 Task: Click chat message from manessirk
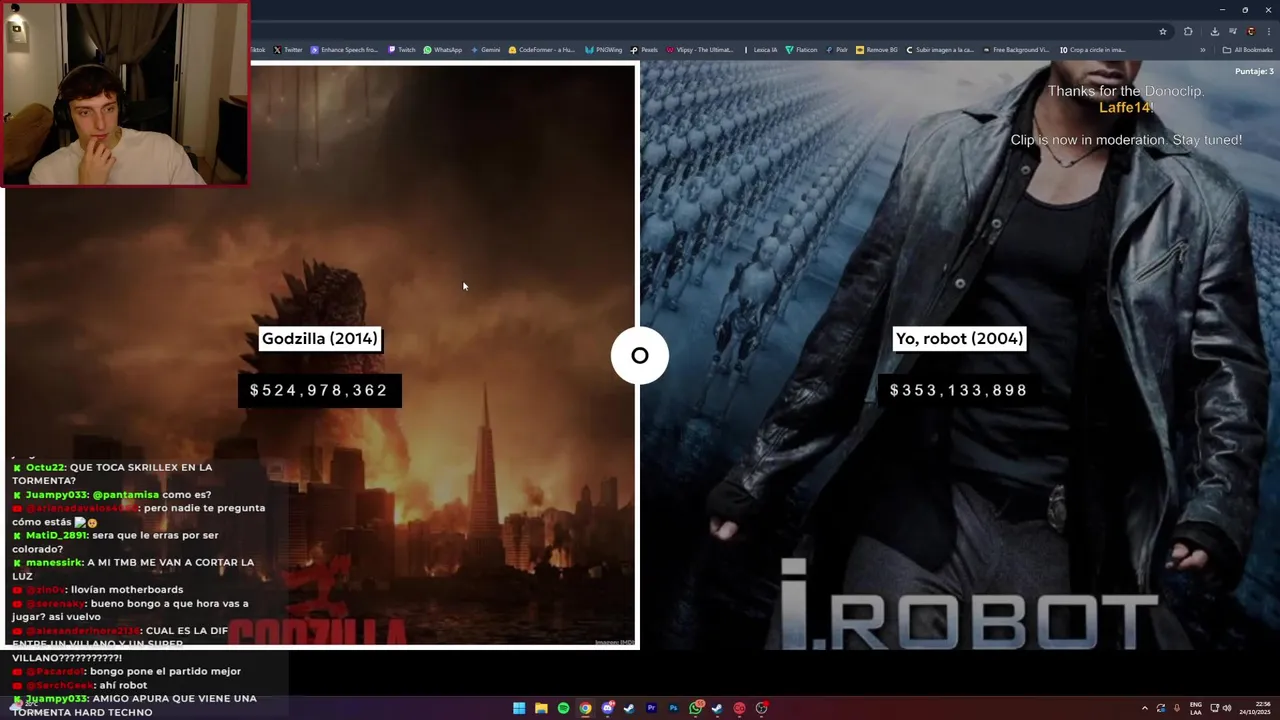point(133,569)
